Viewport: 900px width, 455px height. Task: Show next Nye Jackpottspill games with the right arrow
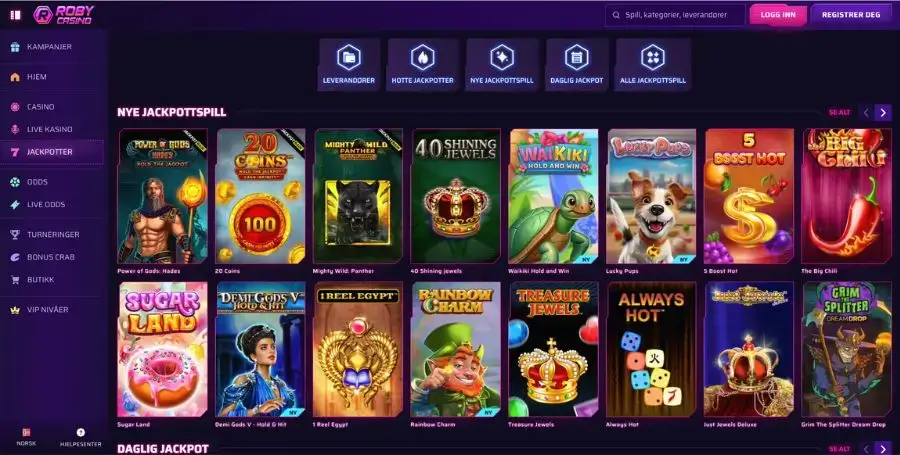point(883,112)
